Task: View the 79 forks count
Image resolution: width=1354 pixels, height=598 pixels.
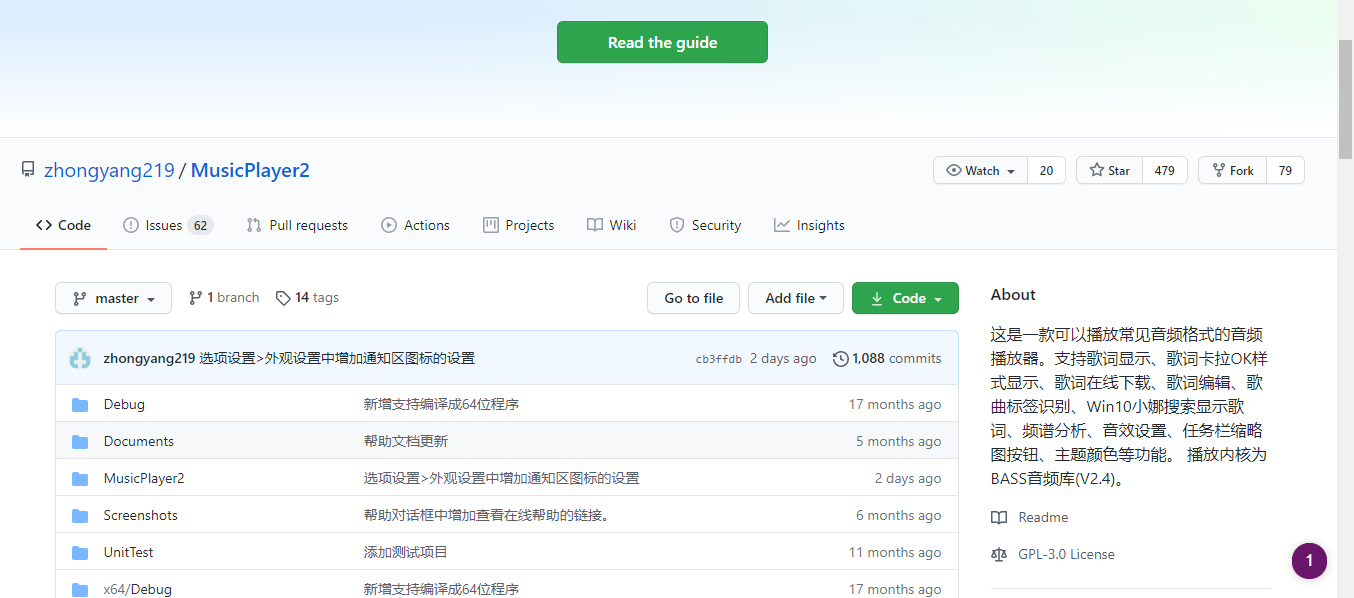Action: click(x=1285, y=170)
